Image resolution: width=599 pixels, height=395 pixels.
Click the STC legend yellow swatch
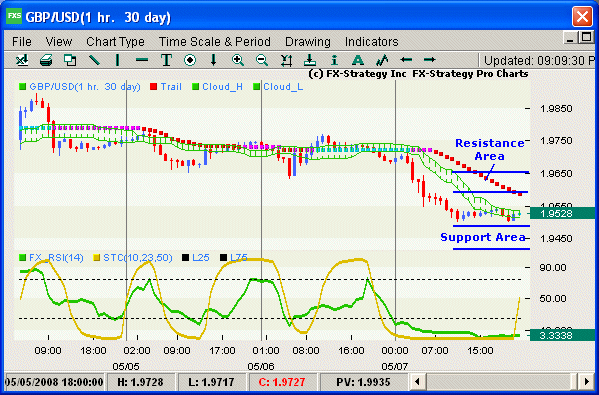coord(97,258)
